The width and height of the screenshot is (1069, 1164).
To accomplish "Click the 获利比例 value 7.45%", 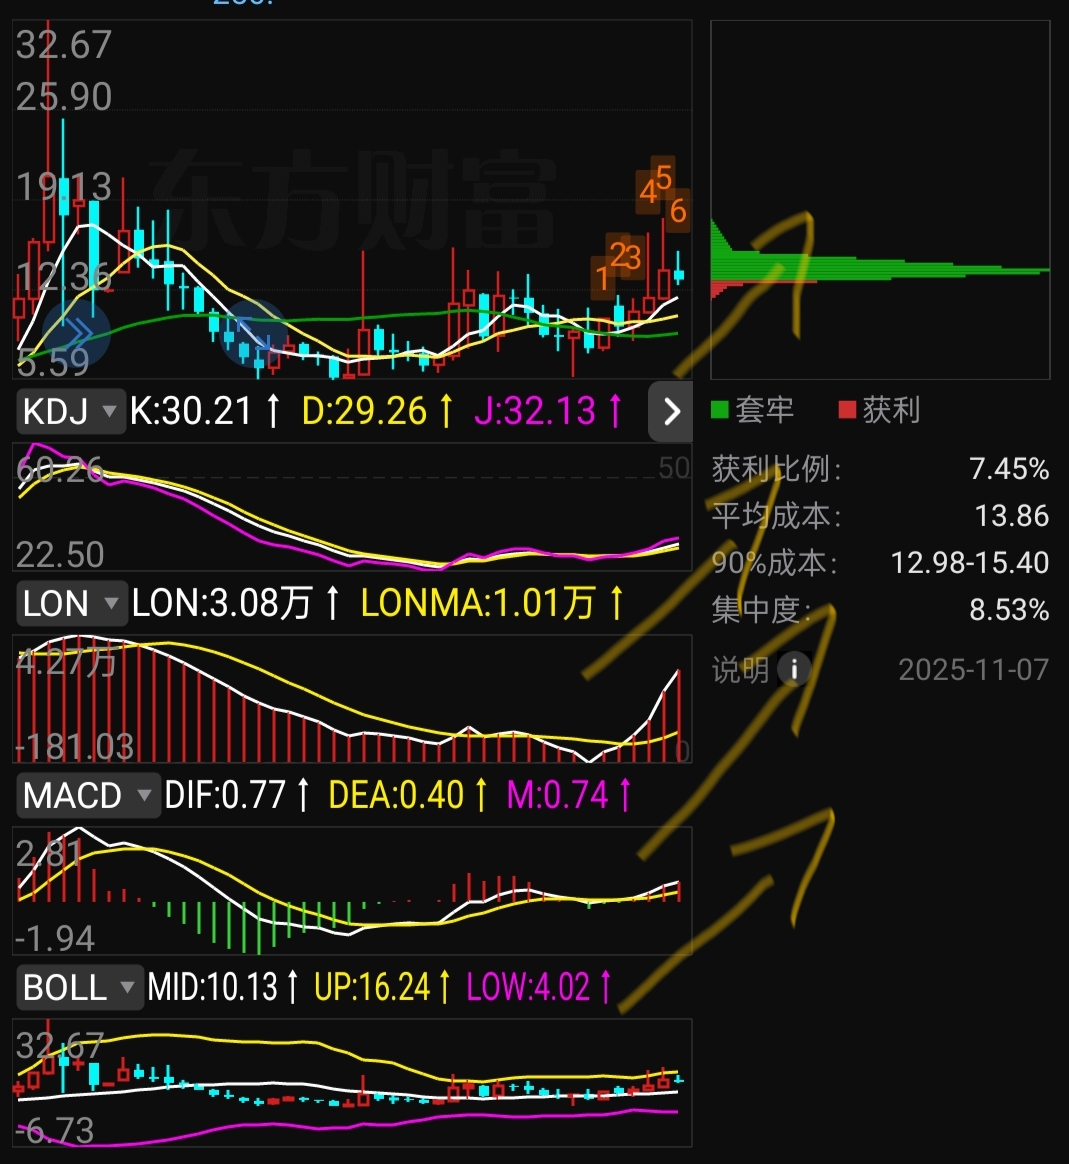I will 1010,468.
